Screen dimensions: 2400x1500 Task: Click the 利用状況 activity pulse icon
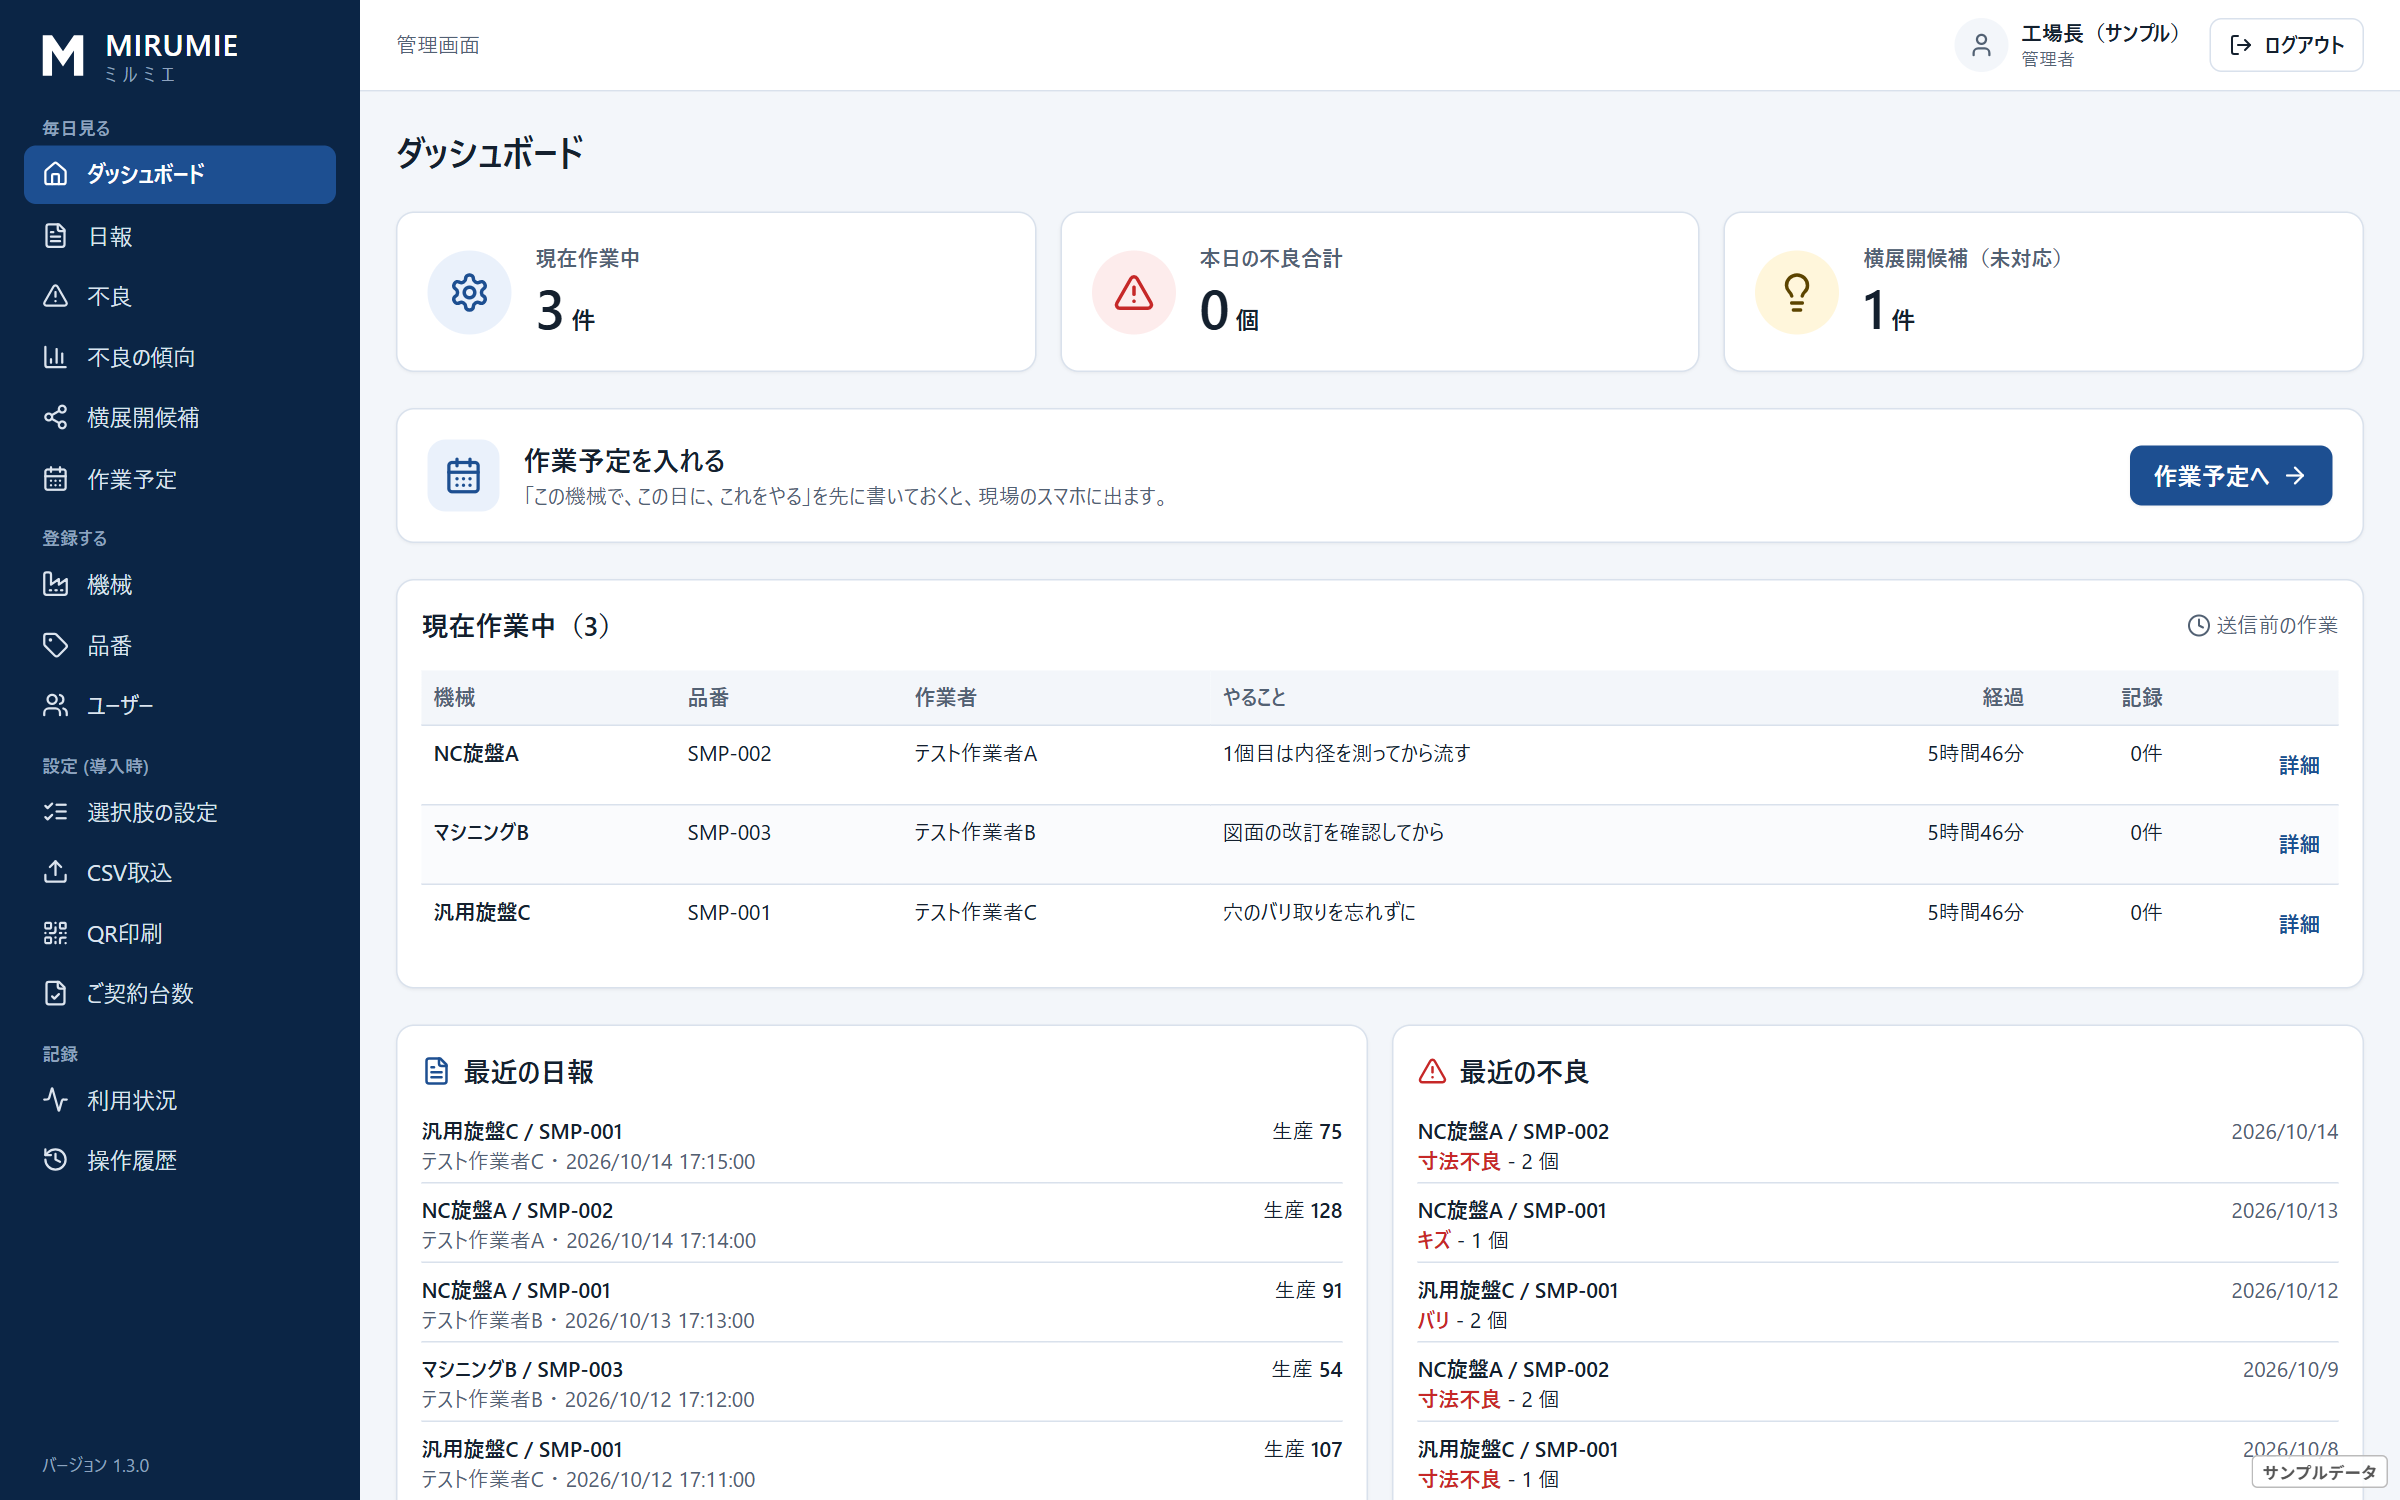55,1100
